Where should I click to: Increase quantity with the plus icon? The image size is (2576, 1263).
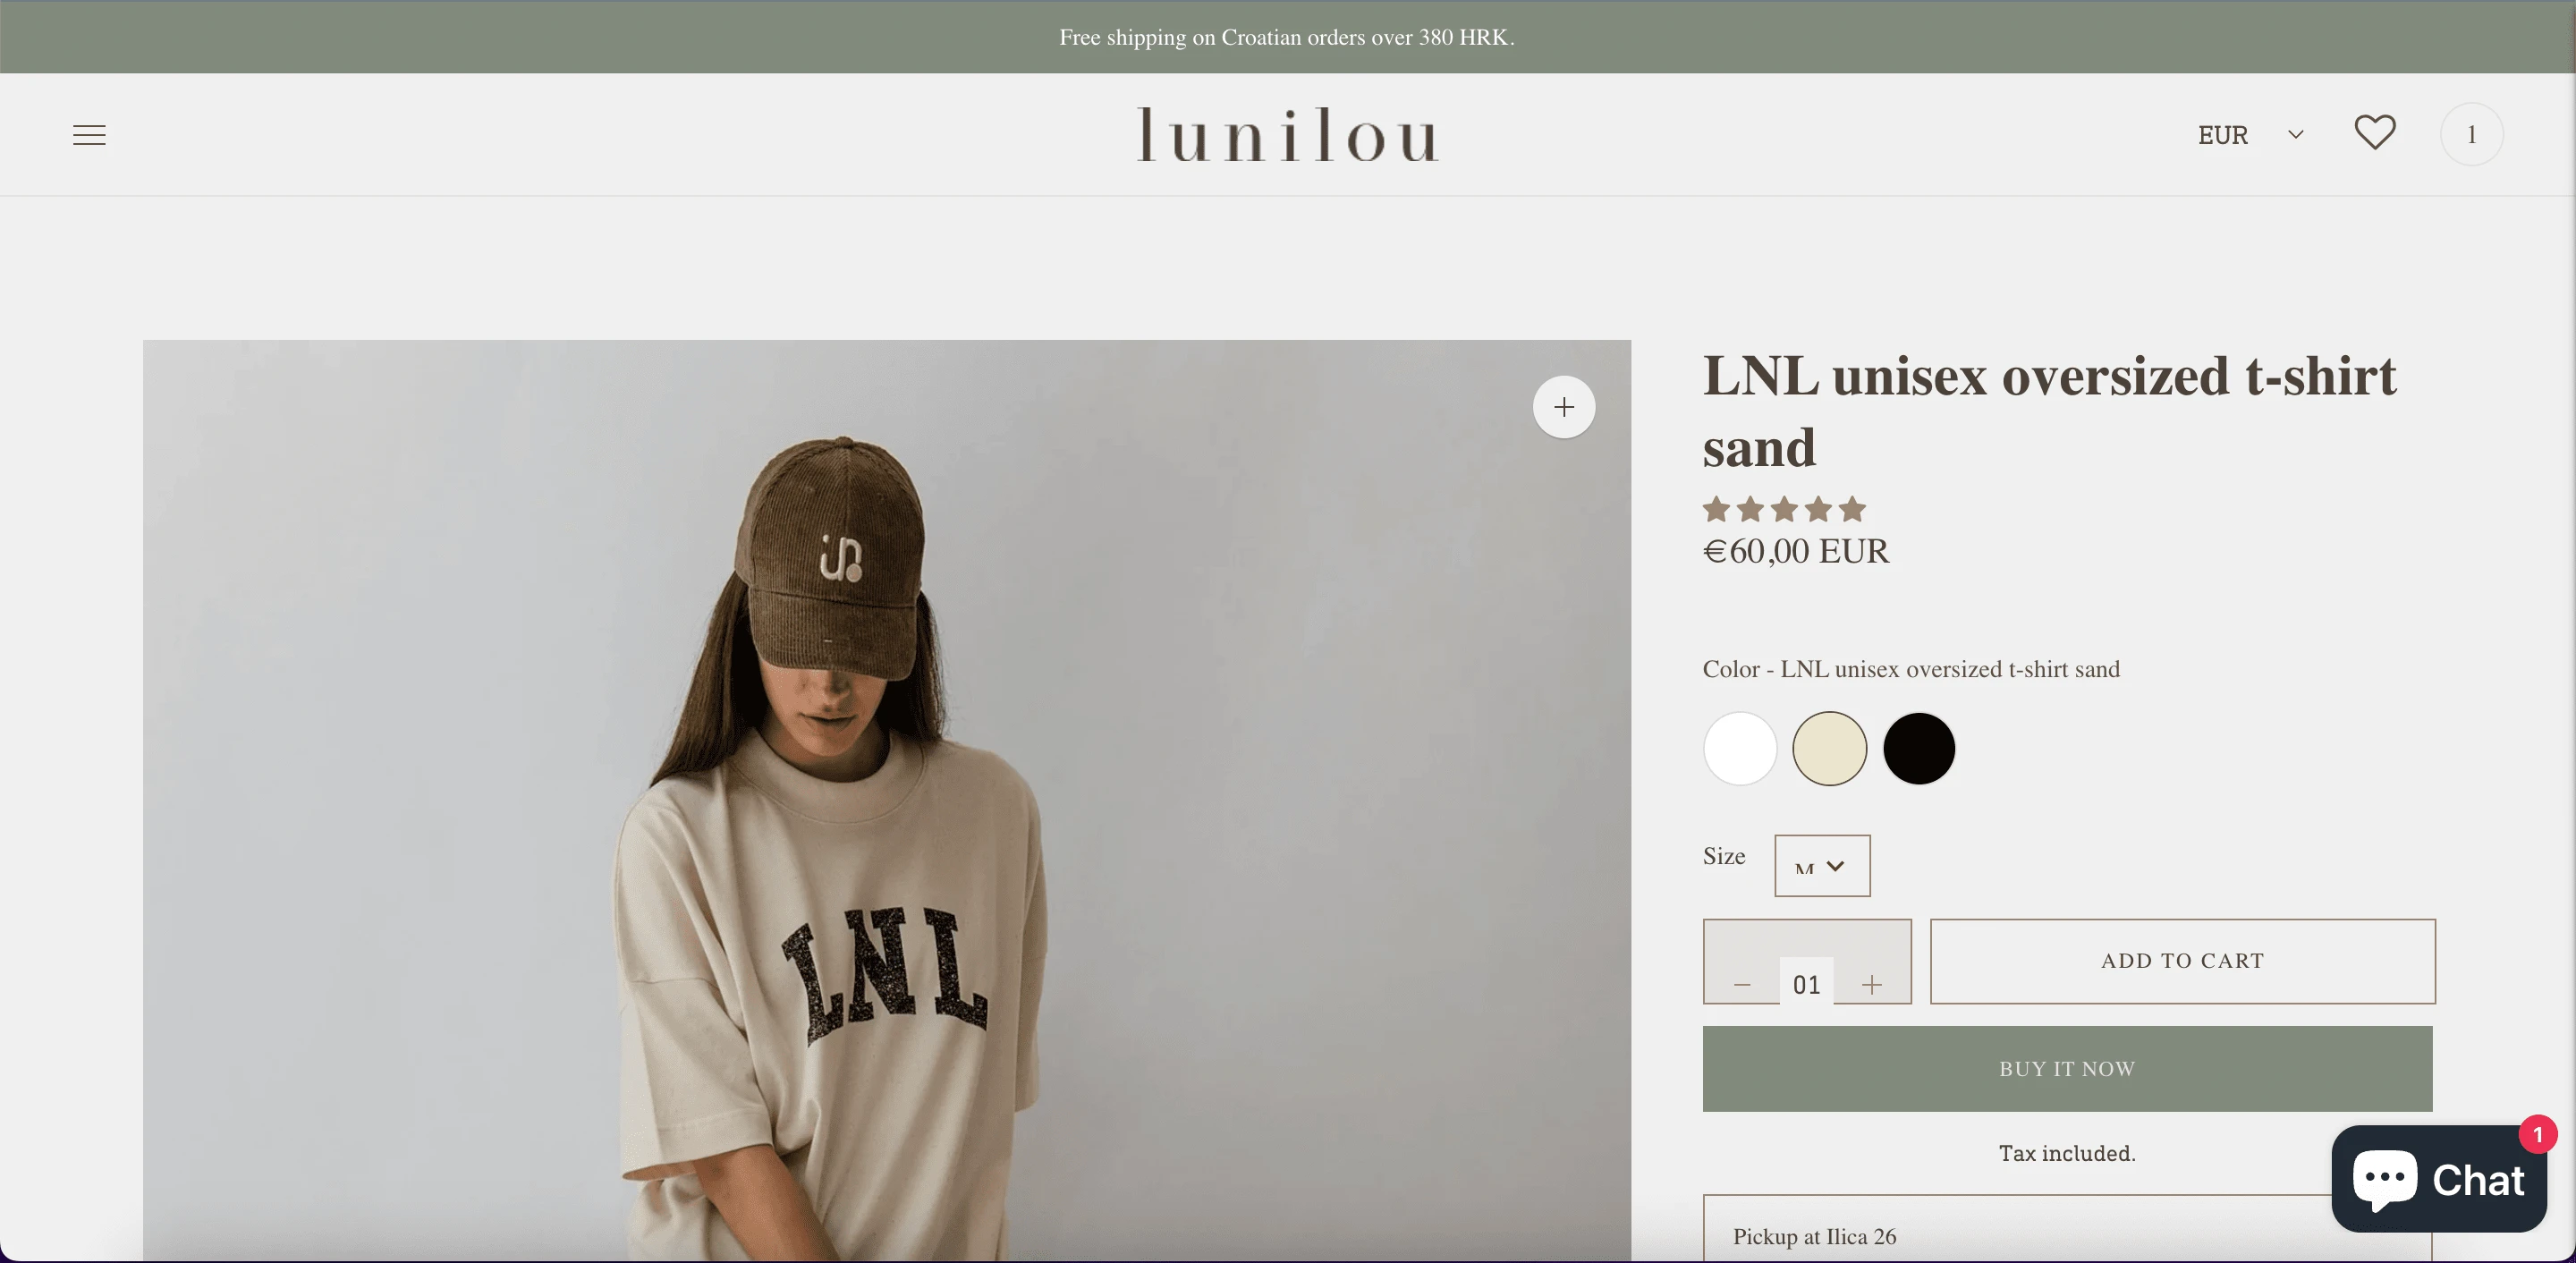pyautogui.click(x=1872, y=985)
